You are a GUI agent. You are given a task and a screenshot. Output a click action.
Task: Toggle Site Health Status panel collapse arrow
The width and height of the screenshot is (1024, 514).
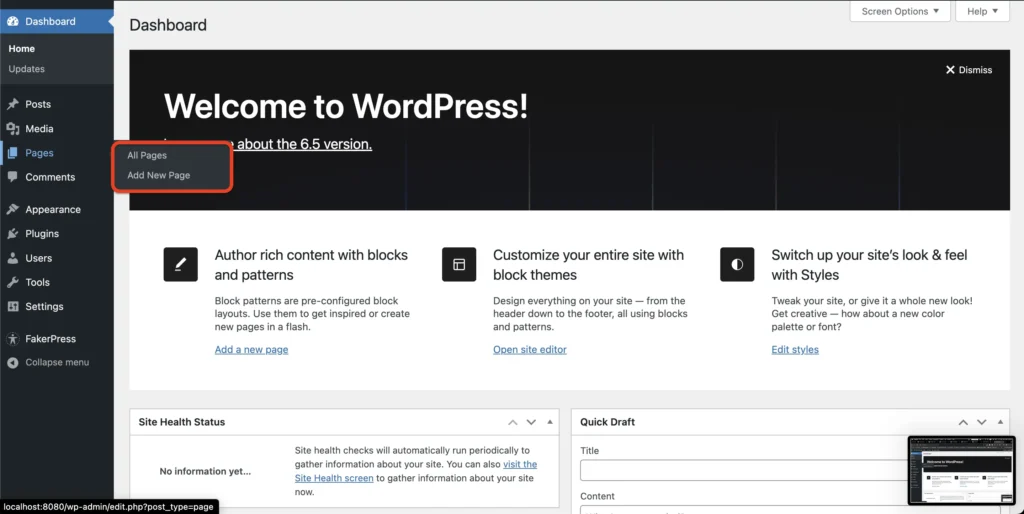point(550,422)
